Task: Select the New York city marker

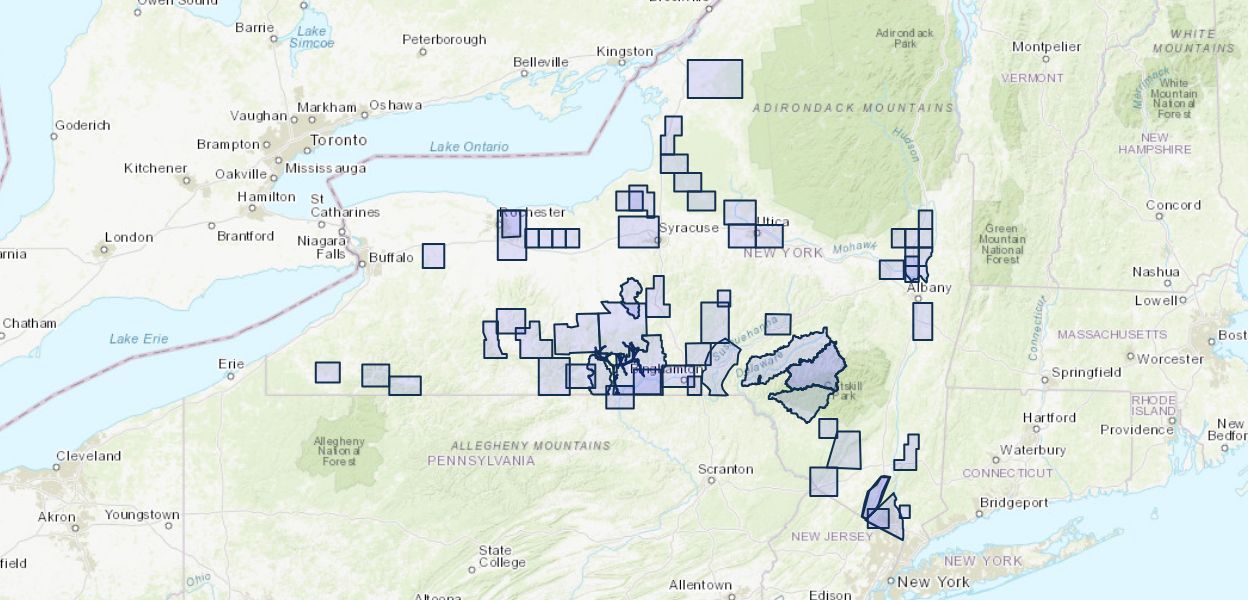Action: 890,580
